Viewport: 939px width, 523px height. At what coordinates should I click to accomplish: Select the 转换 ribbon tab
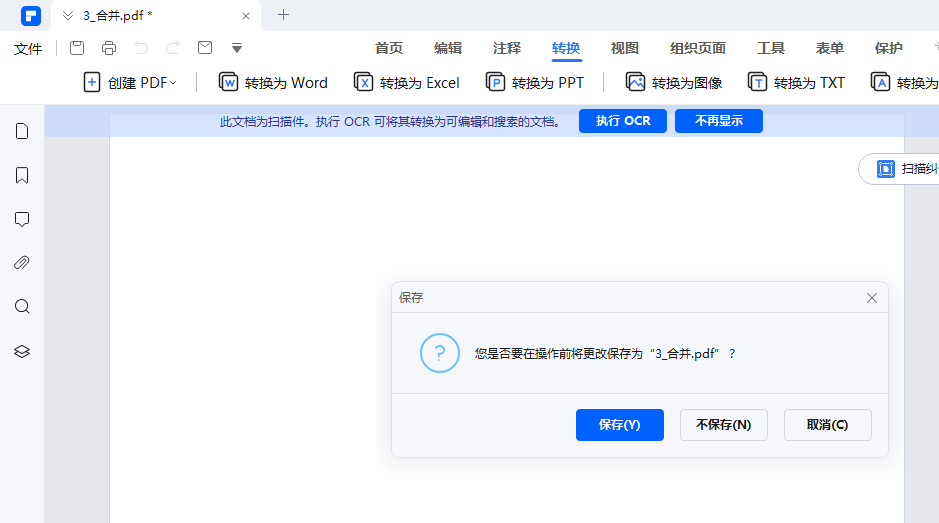(x=566, y=48)
